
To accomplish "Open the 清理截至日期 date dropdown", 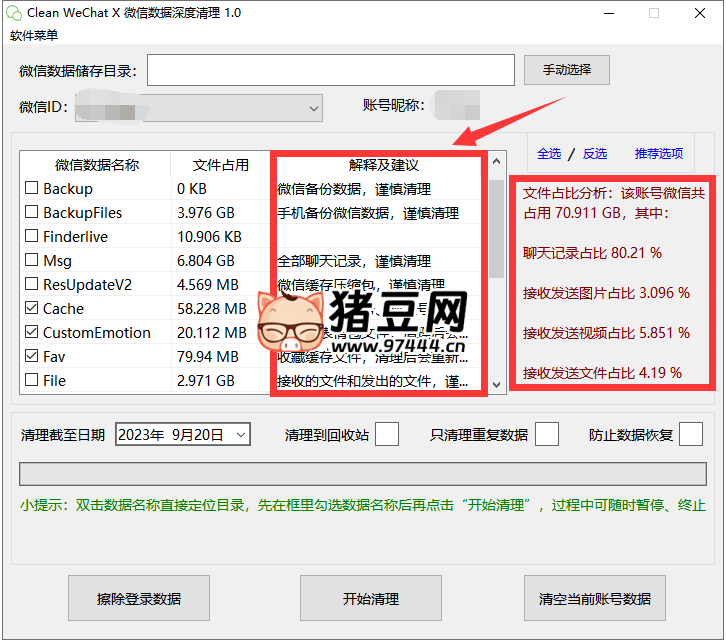I will (x=241, y=435).
